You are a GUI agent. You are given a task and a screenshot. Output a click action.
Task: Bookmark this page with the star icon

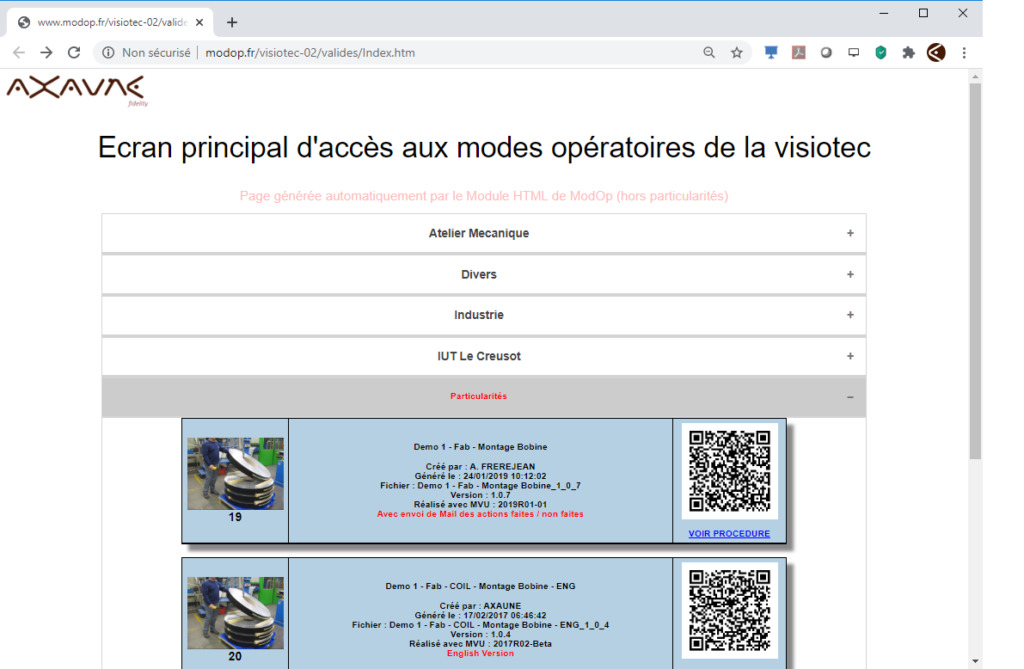tap(737, 53)
